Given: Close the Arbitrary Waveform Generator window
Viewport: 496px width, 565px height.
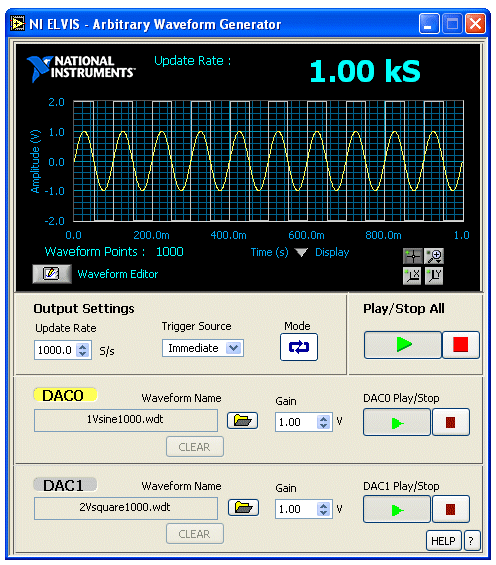Looking at the screenshot, I should [475, 24].
